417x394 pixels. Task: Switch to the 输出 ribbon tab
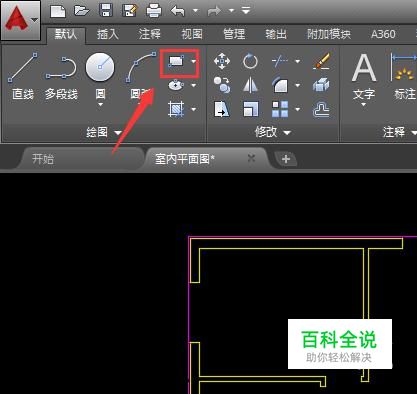pyautogui.click(x=276, y=34)
